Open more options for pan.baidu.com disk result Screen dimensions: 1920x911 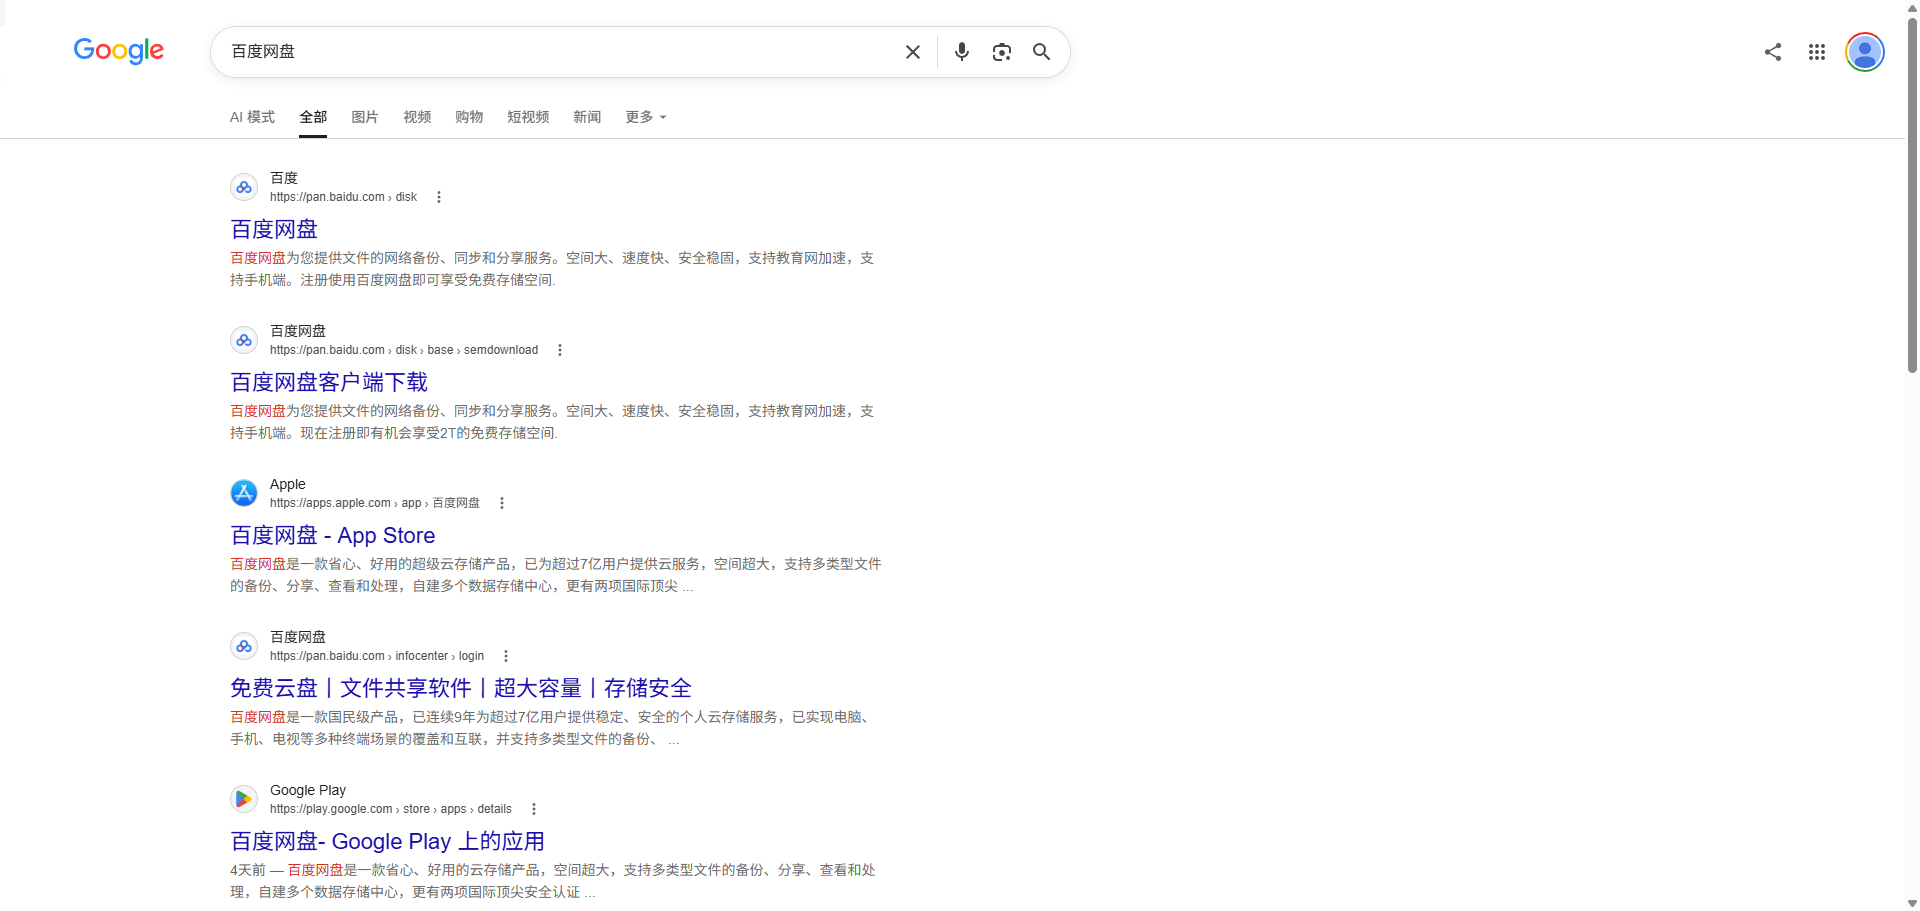[x=439, y=197]
